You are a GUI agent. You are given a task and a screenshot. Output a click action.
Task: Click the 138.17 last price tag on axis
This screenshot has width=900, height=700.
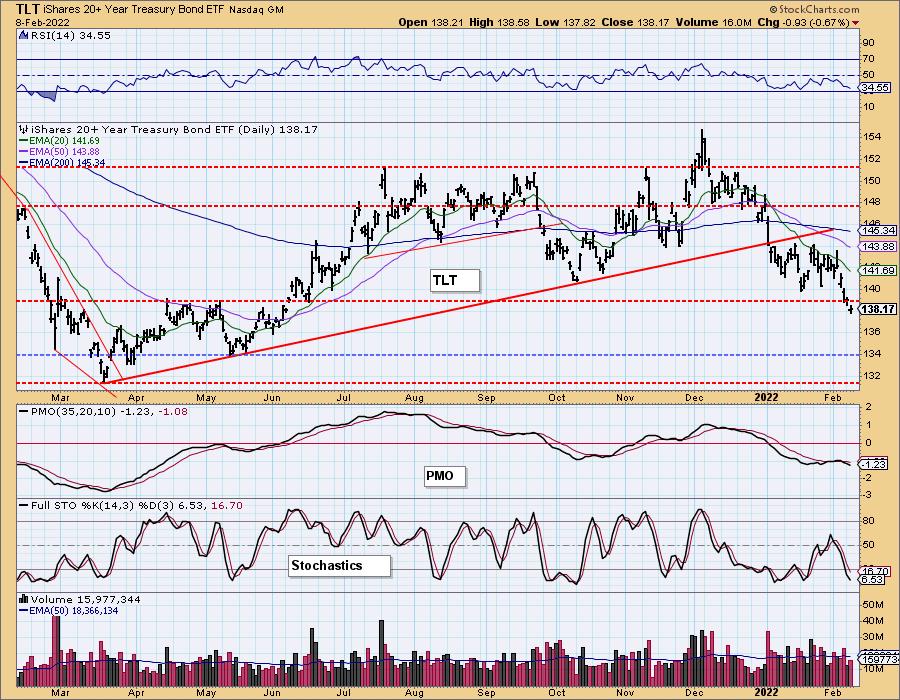point(879,309)
